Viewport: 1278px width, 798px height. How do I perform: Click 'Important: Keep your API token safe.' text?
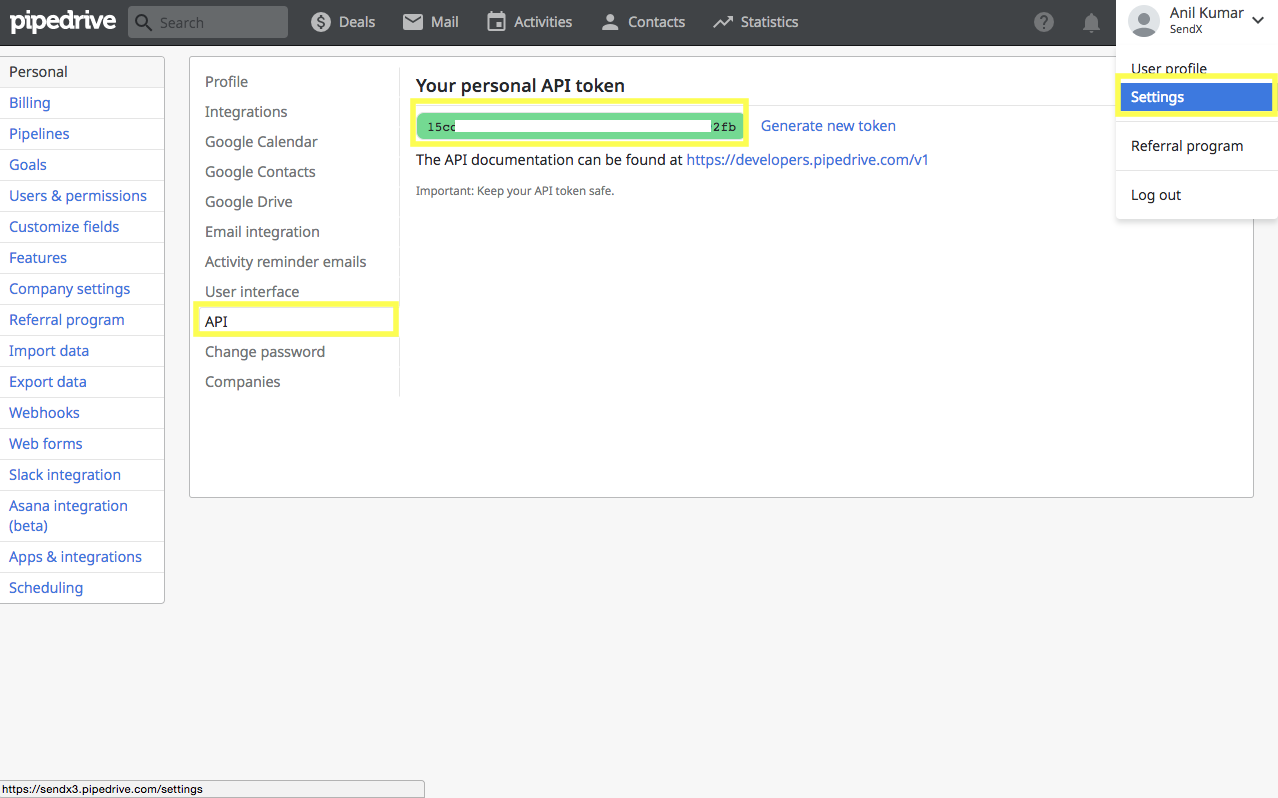[515, 191]
